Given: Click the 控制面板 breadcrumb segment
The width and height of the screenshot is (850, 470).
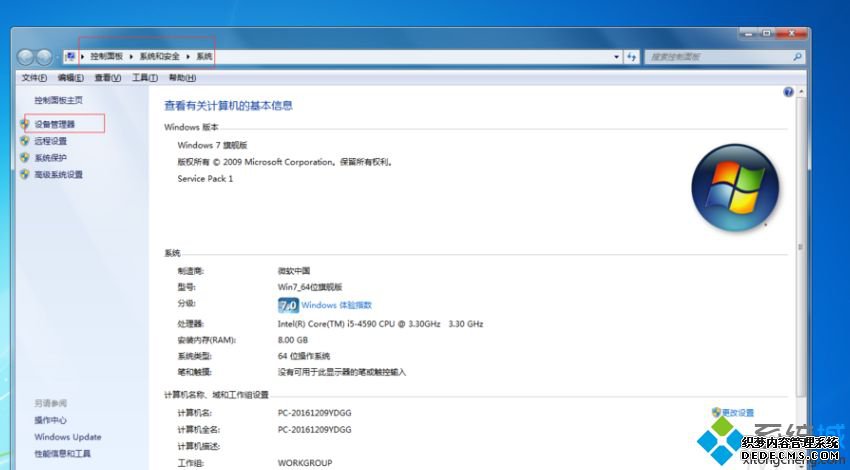Looking at the screenshot, I should (x=107, y=56).
